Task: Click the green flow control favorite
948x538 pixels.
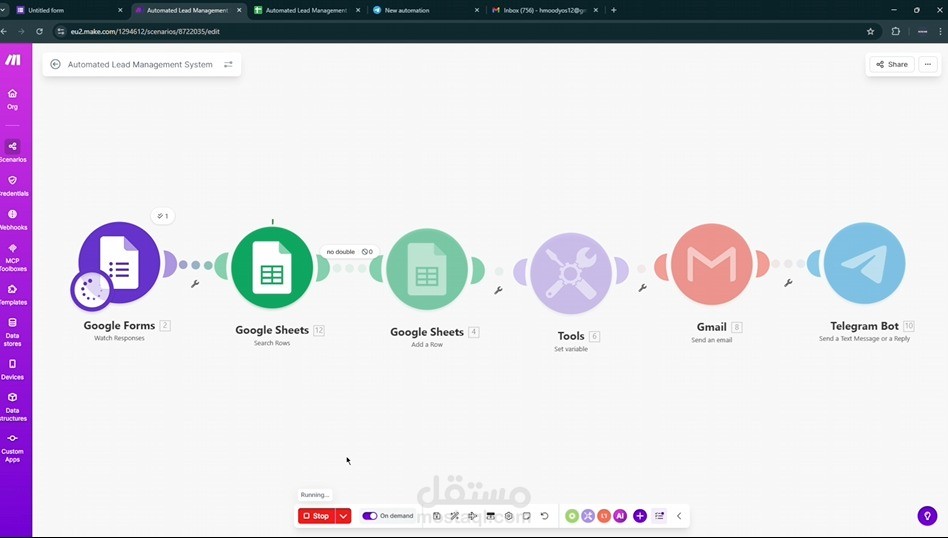Action: tap(572, 516)
